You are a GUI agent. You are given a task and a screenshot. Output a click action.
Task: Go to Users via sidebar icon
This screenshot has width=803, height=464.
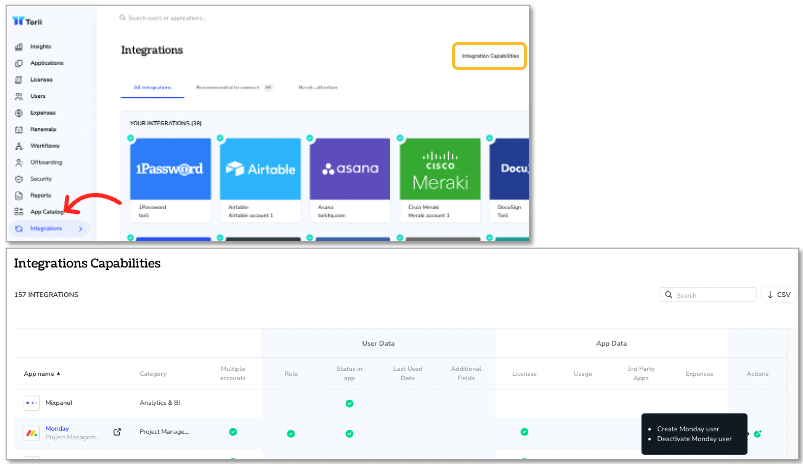click(x=19, y=96)
